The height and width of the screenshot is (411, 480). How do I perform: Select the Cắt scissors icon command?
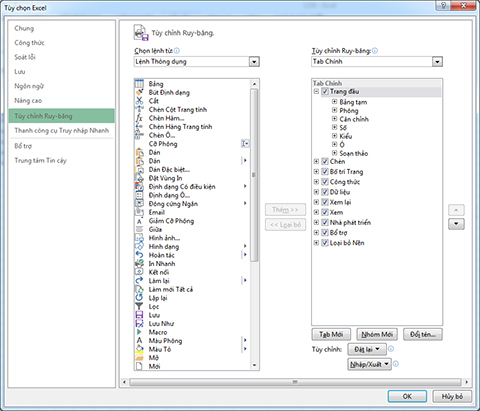click(139, 101)
